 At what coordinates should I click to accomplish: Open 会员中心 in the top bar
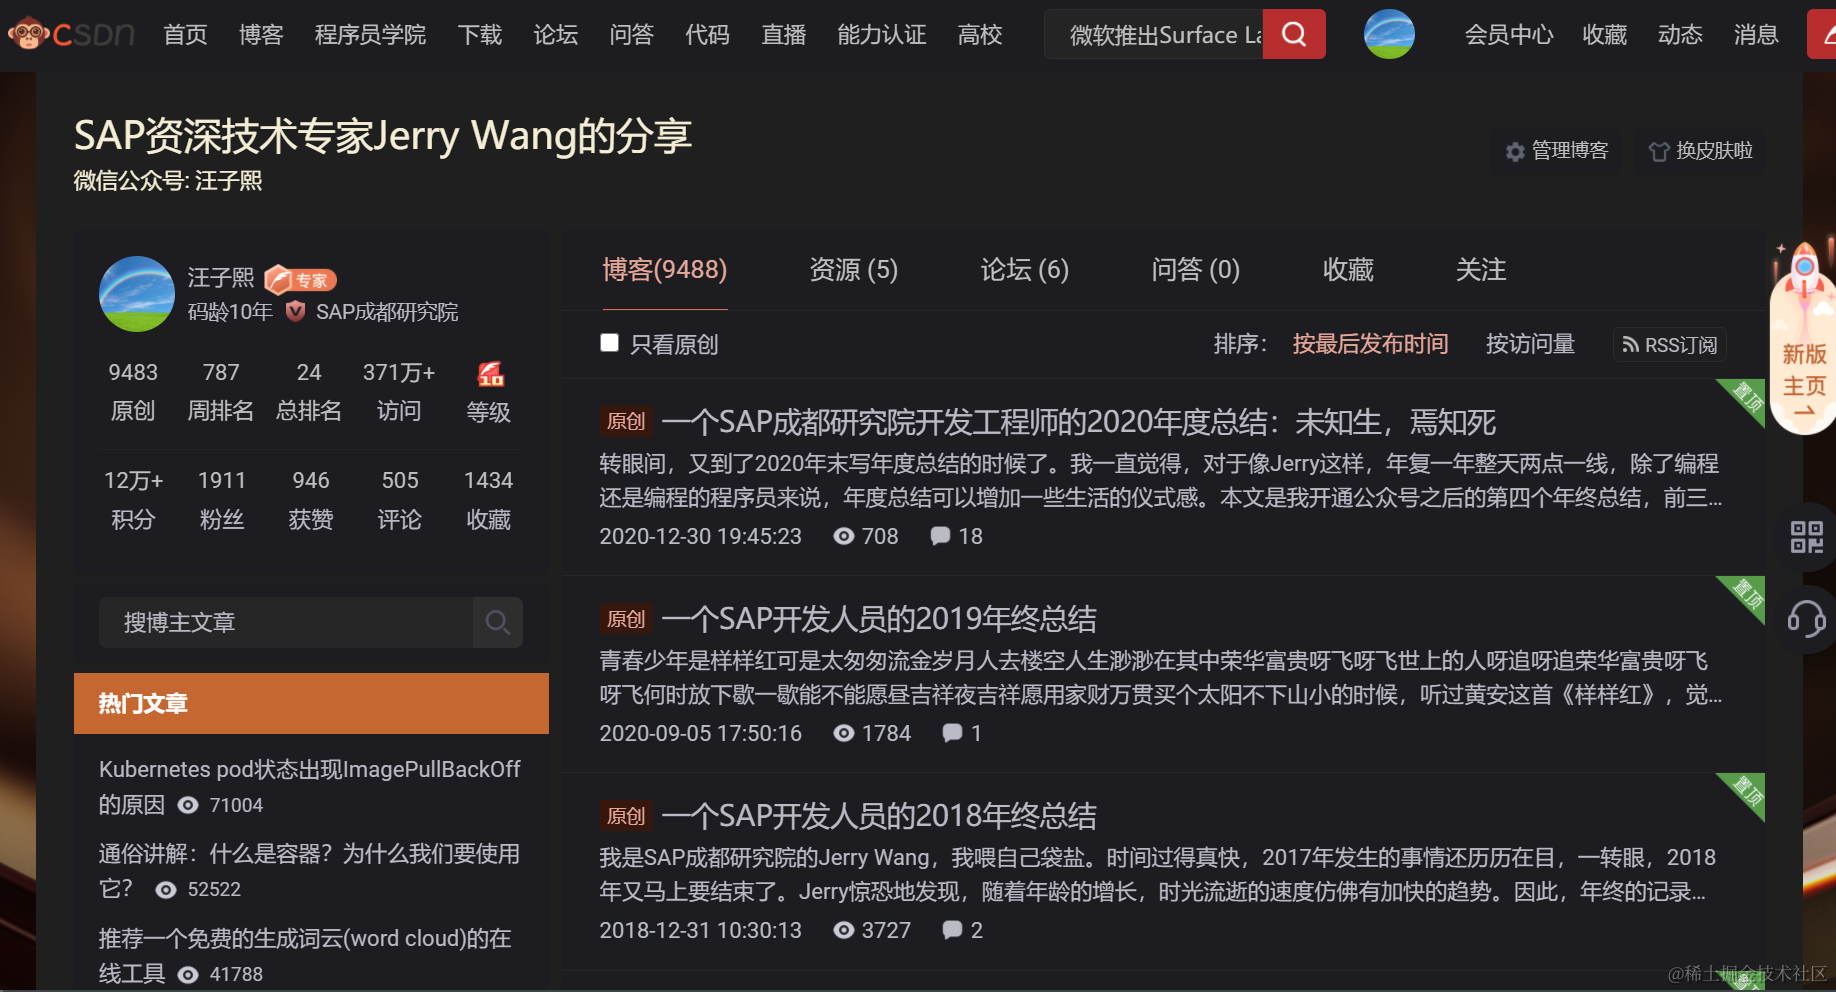pos(1509,35)
